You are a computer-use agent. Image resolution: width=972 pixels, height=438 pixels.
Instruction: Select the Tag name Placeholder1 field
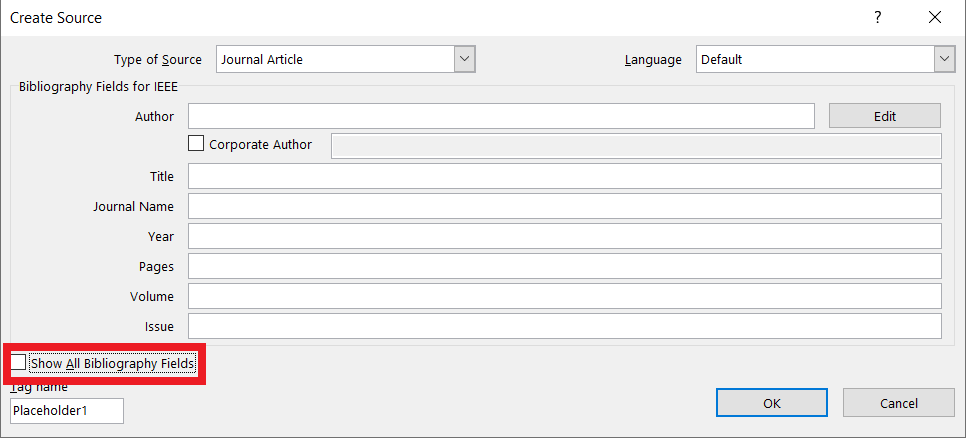pyautogui.click(x=67, y=410)
